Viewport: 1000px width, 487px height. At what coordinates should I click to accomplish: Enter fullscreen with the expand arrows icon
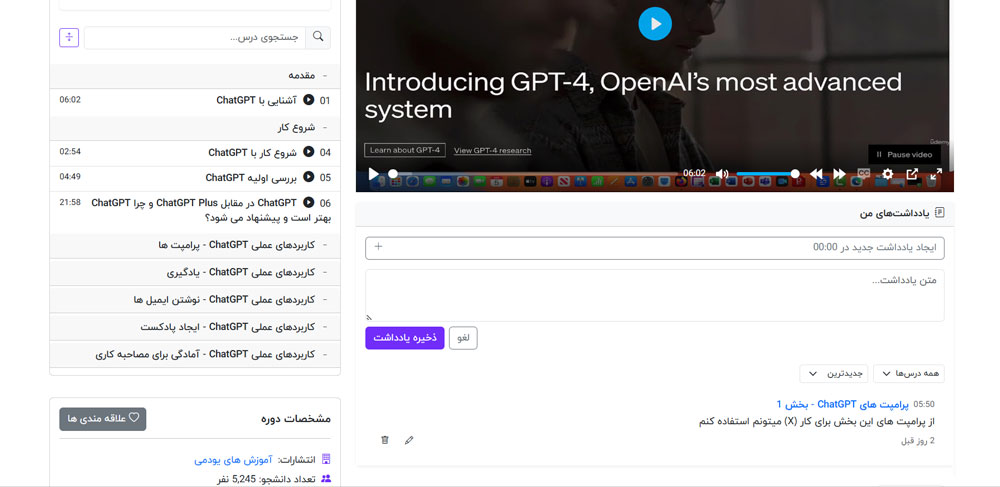pyautogui.click(x=936, y=173)
